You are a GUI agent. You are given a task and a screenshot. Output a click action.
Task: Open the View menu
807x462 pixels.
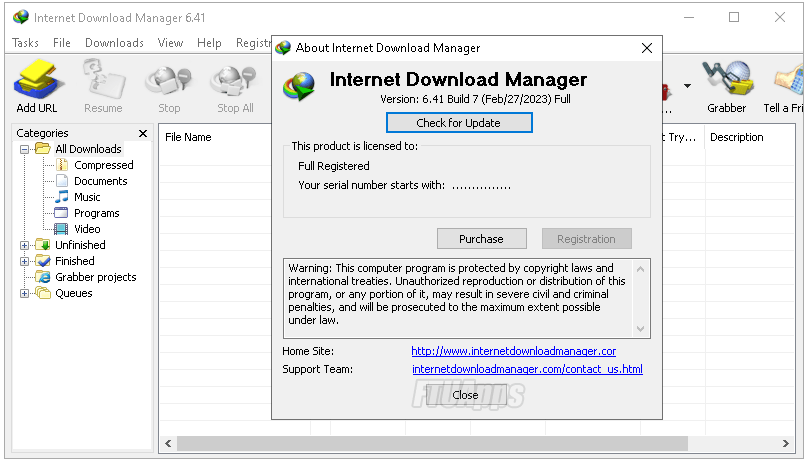coord(170,43)
